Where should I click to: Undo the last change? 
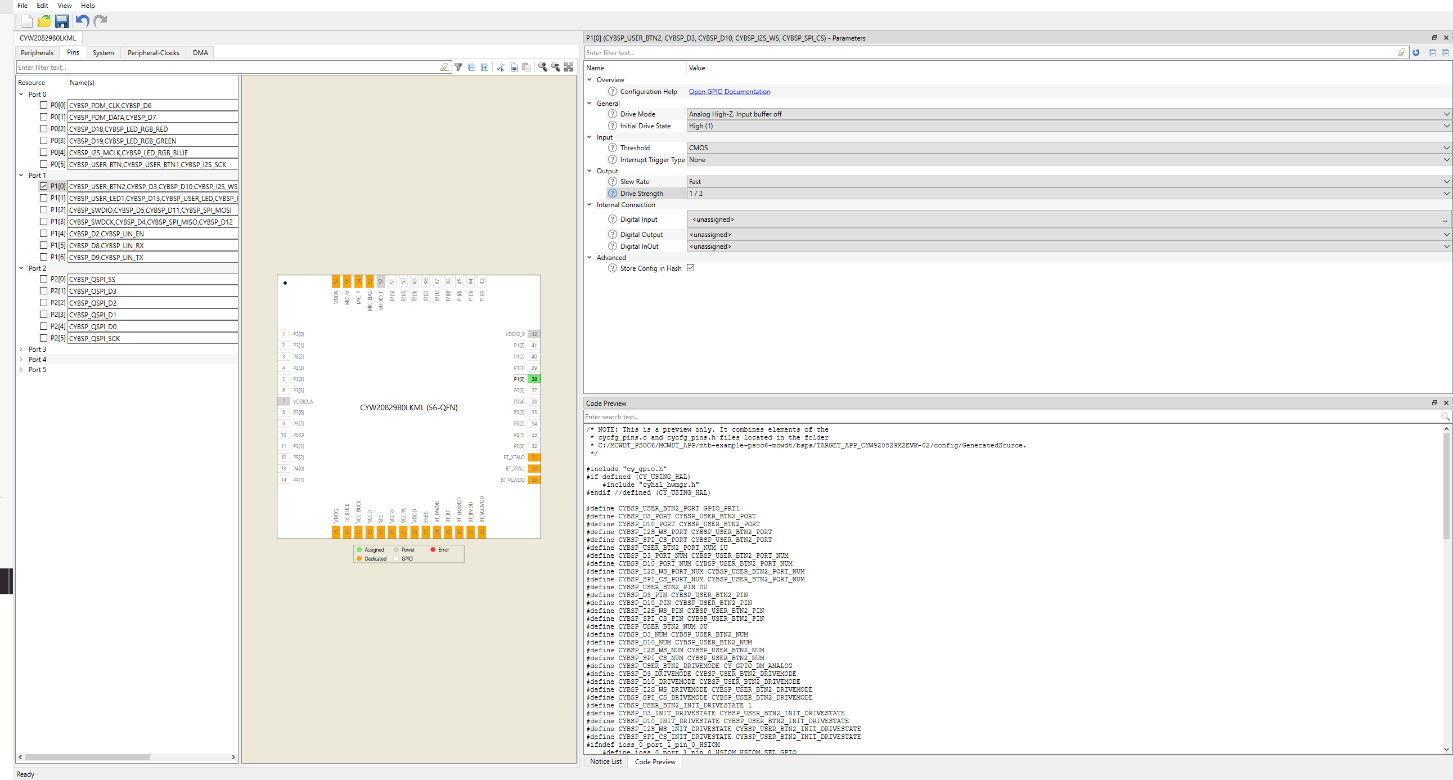click(82, 20)
